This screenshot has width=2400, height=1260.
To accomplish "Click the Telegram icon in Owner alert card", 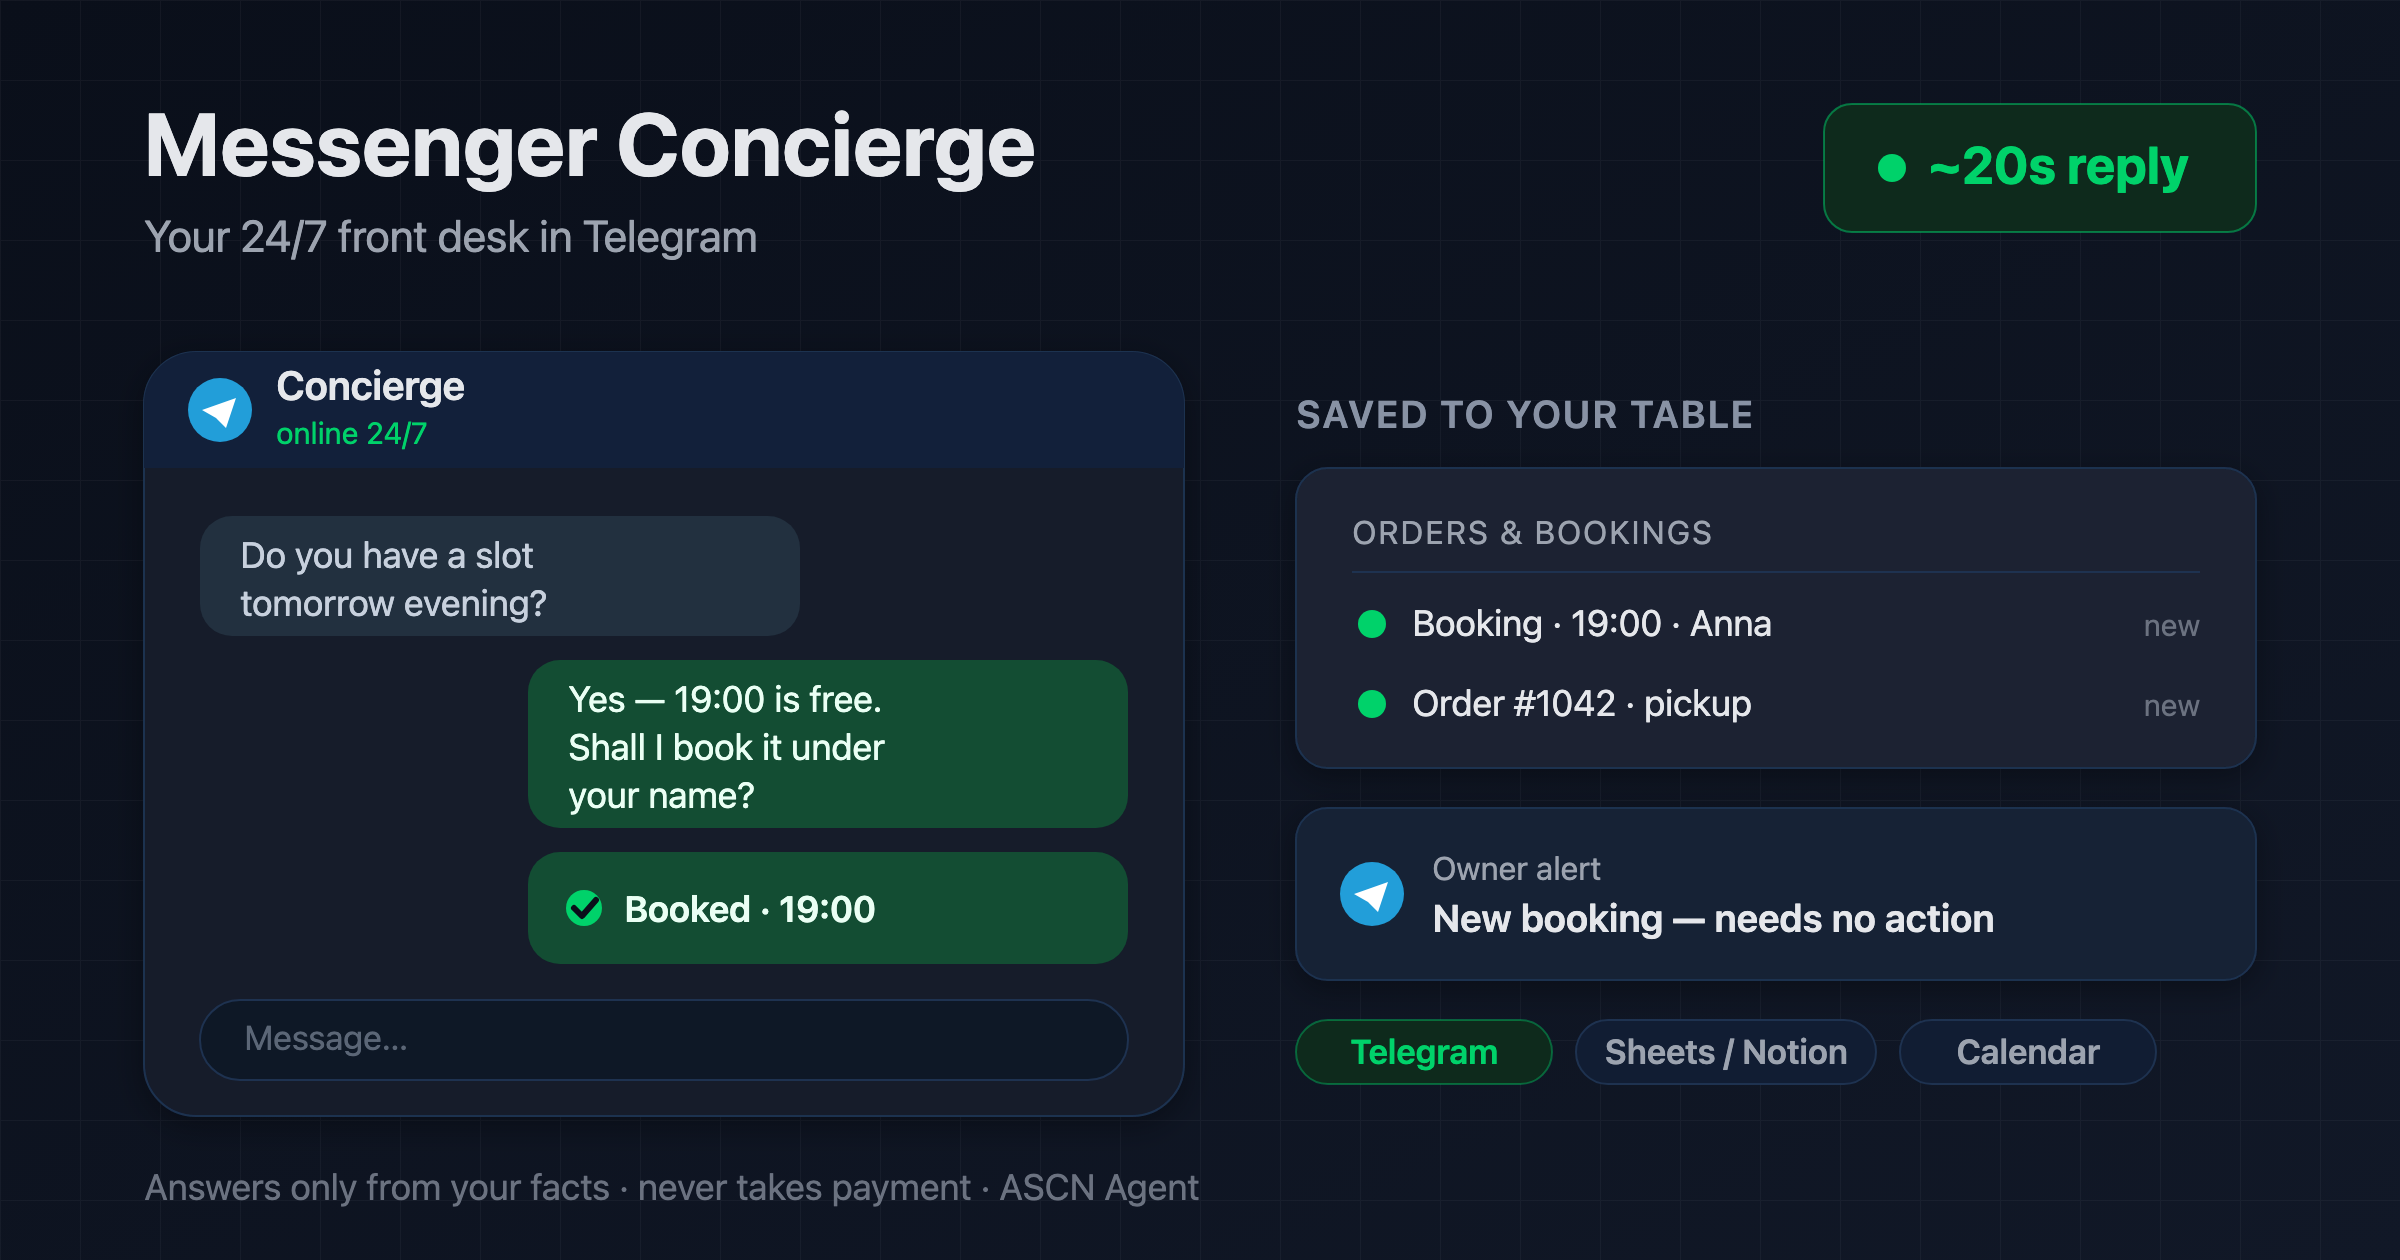I will [x=1372, y=894].
